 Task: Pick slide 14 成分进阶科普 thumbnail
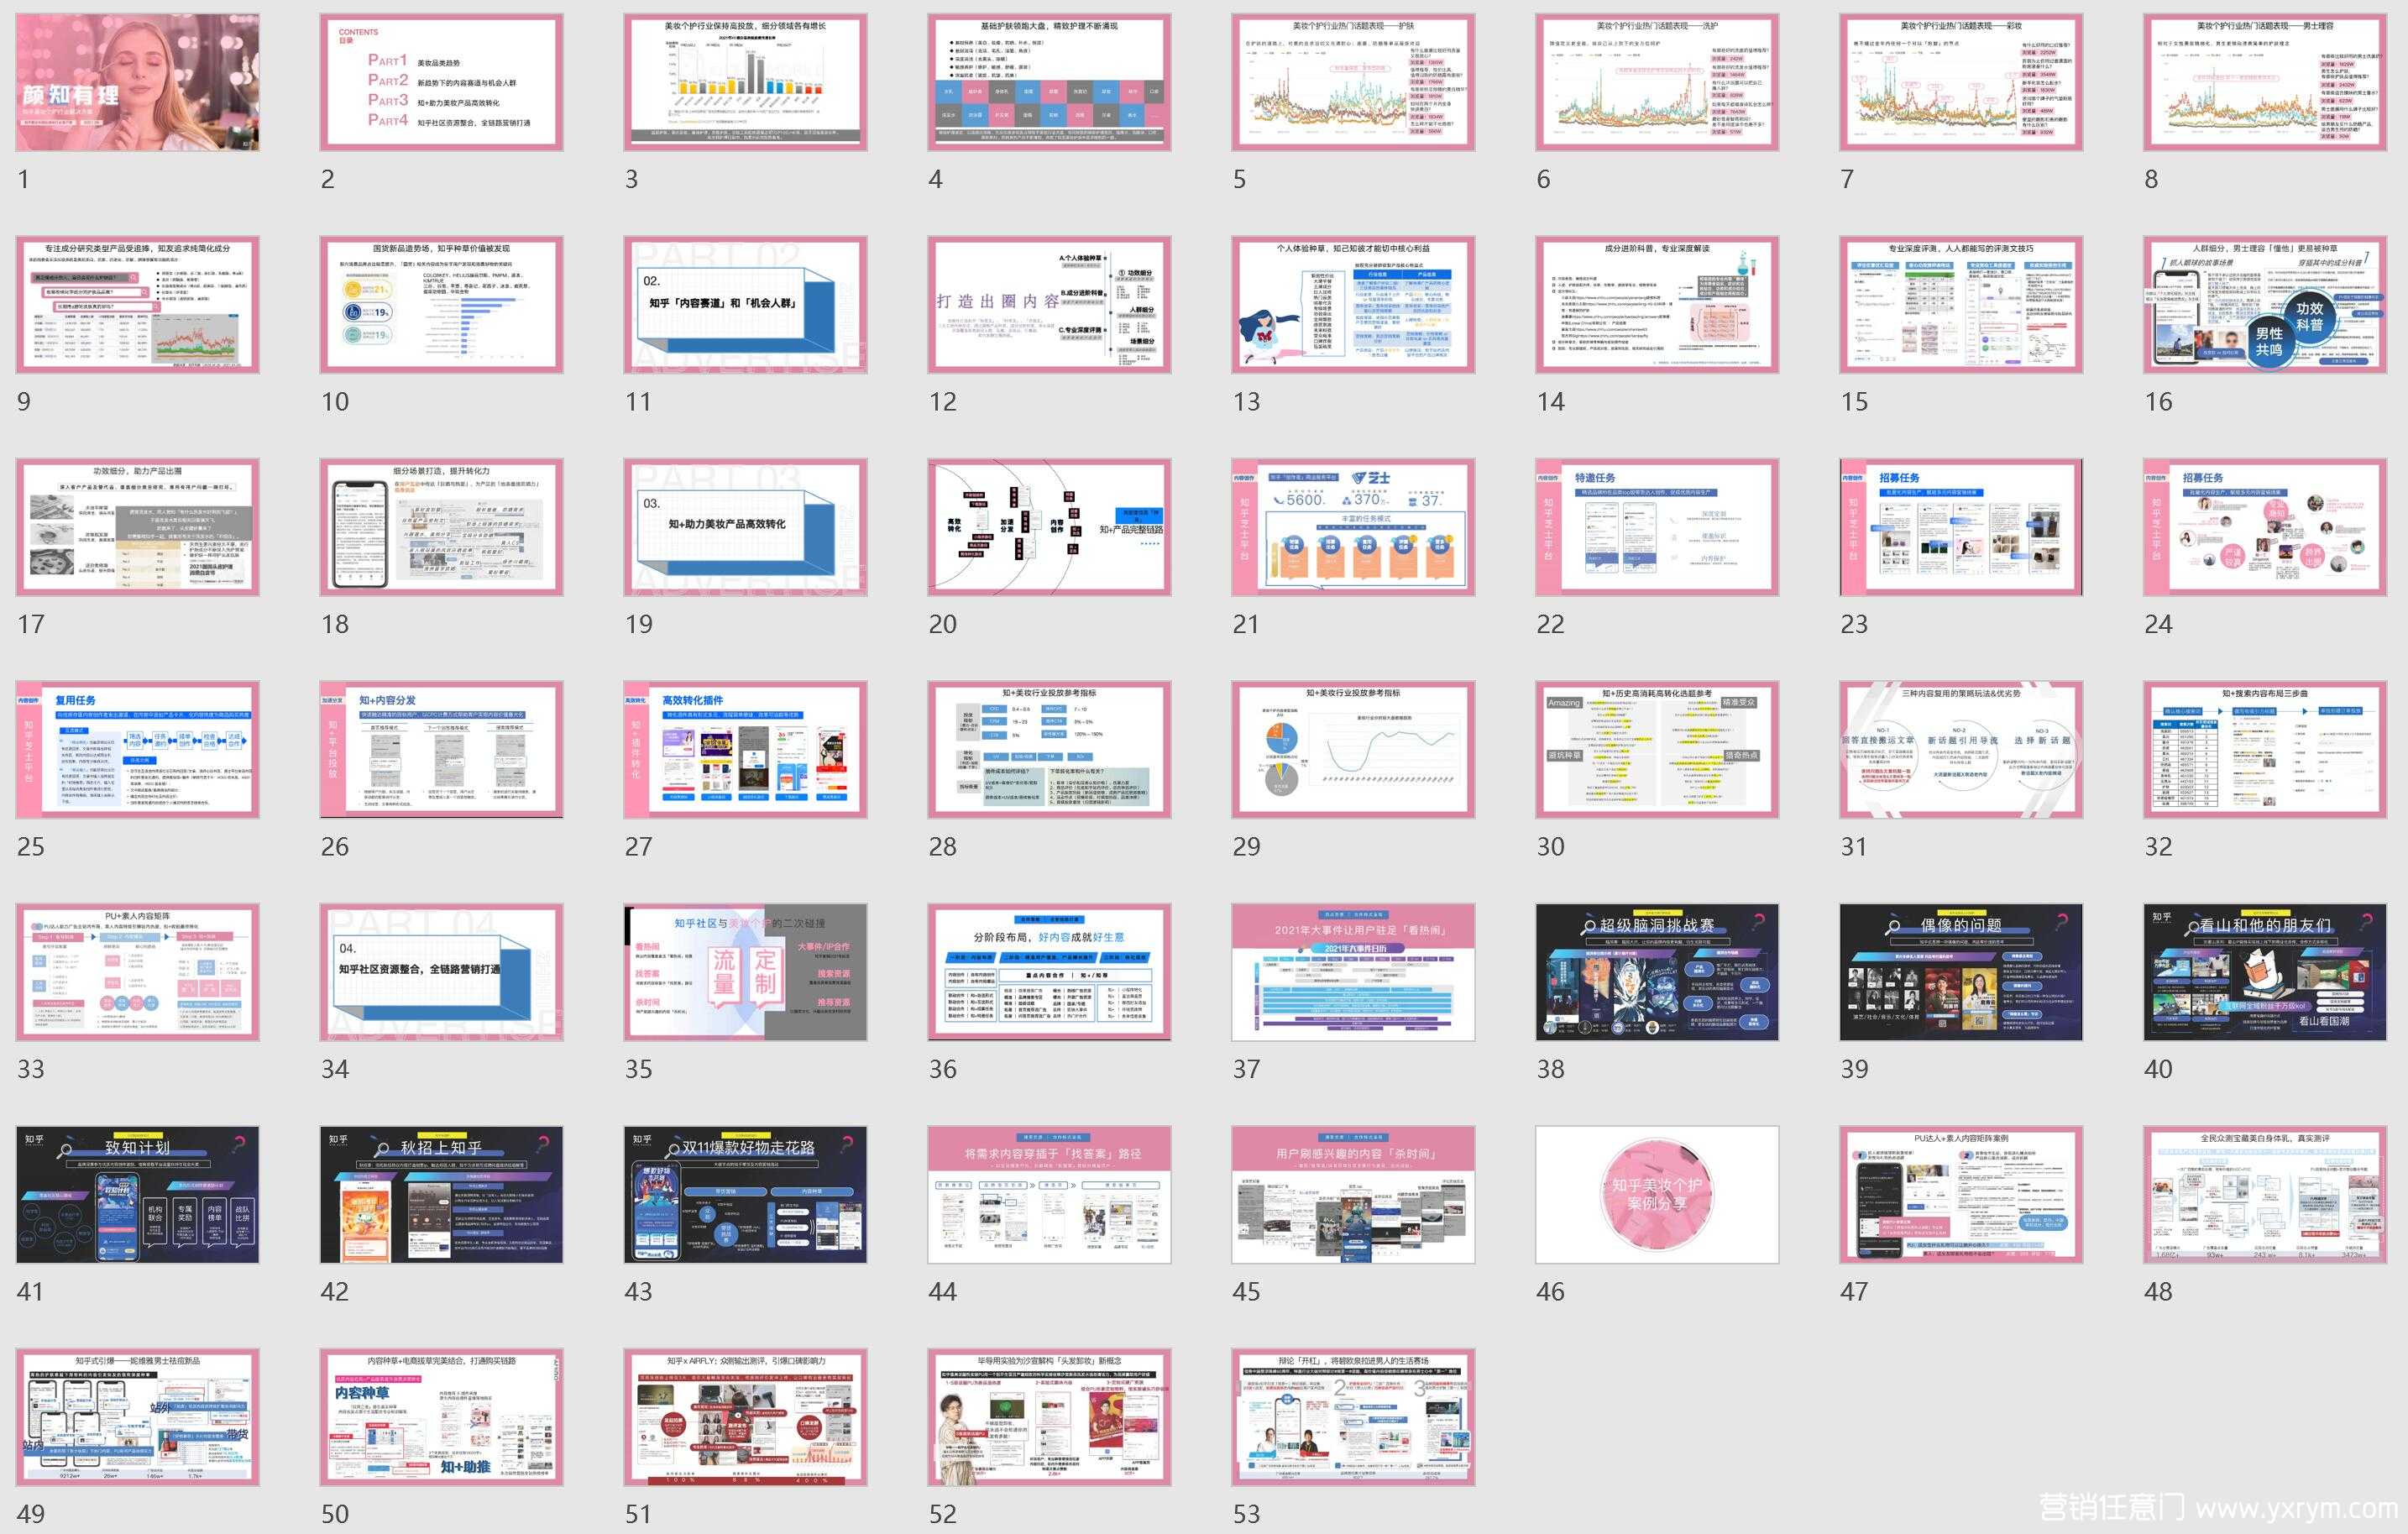[1657, 305]
